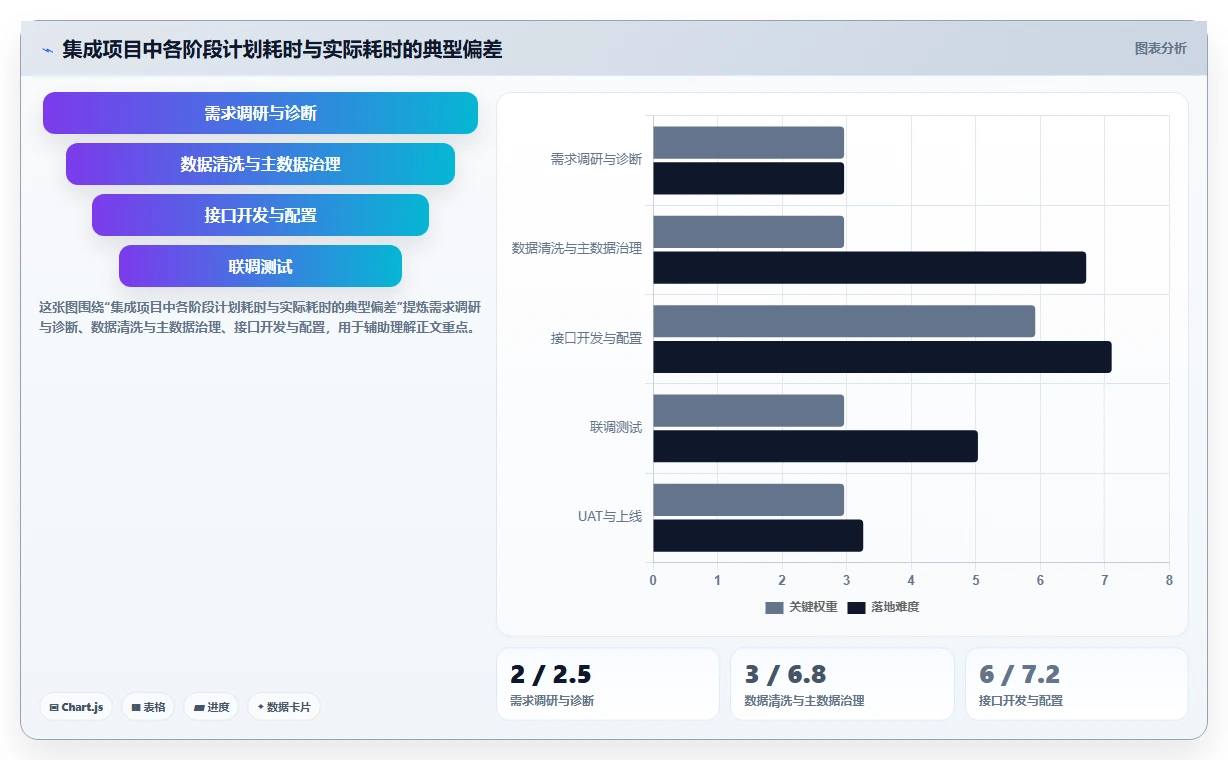The height and width of the screenshot is (760, 1228).
Task: Click the 表格 tag icon
Action: point(136,707)
